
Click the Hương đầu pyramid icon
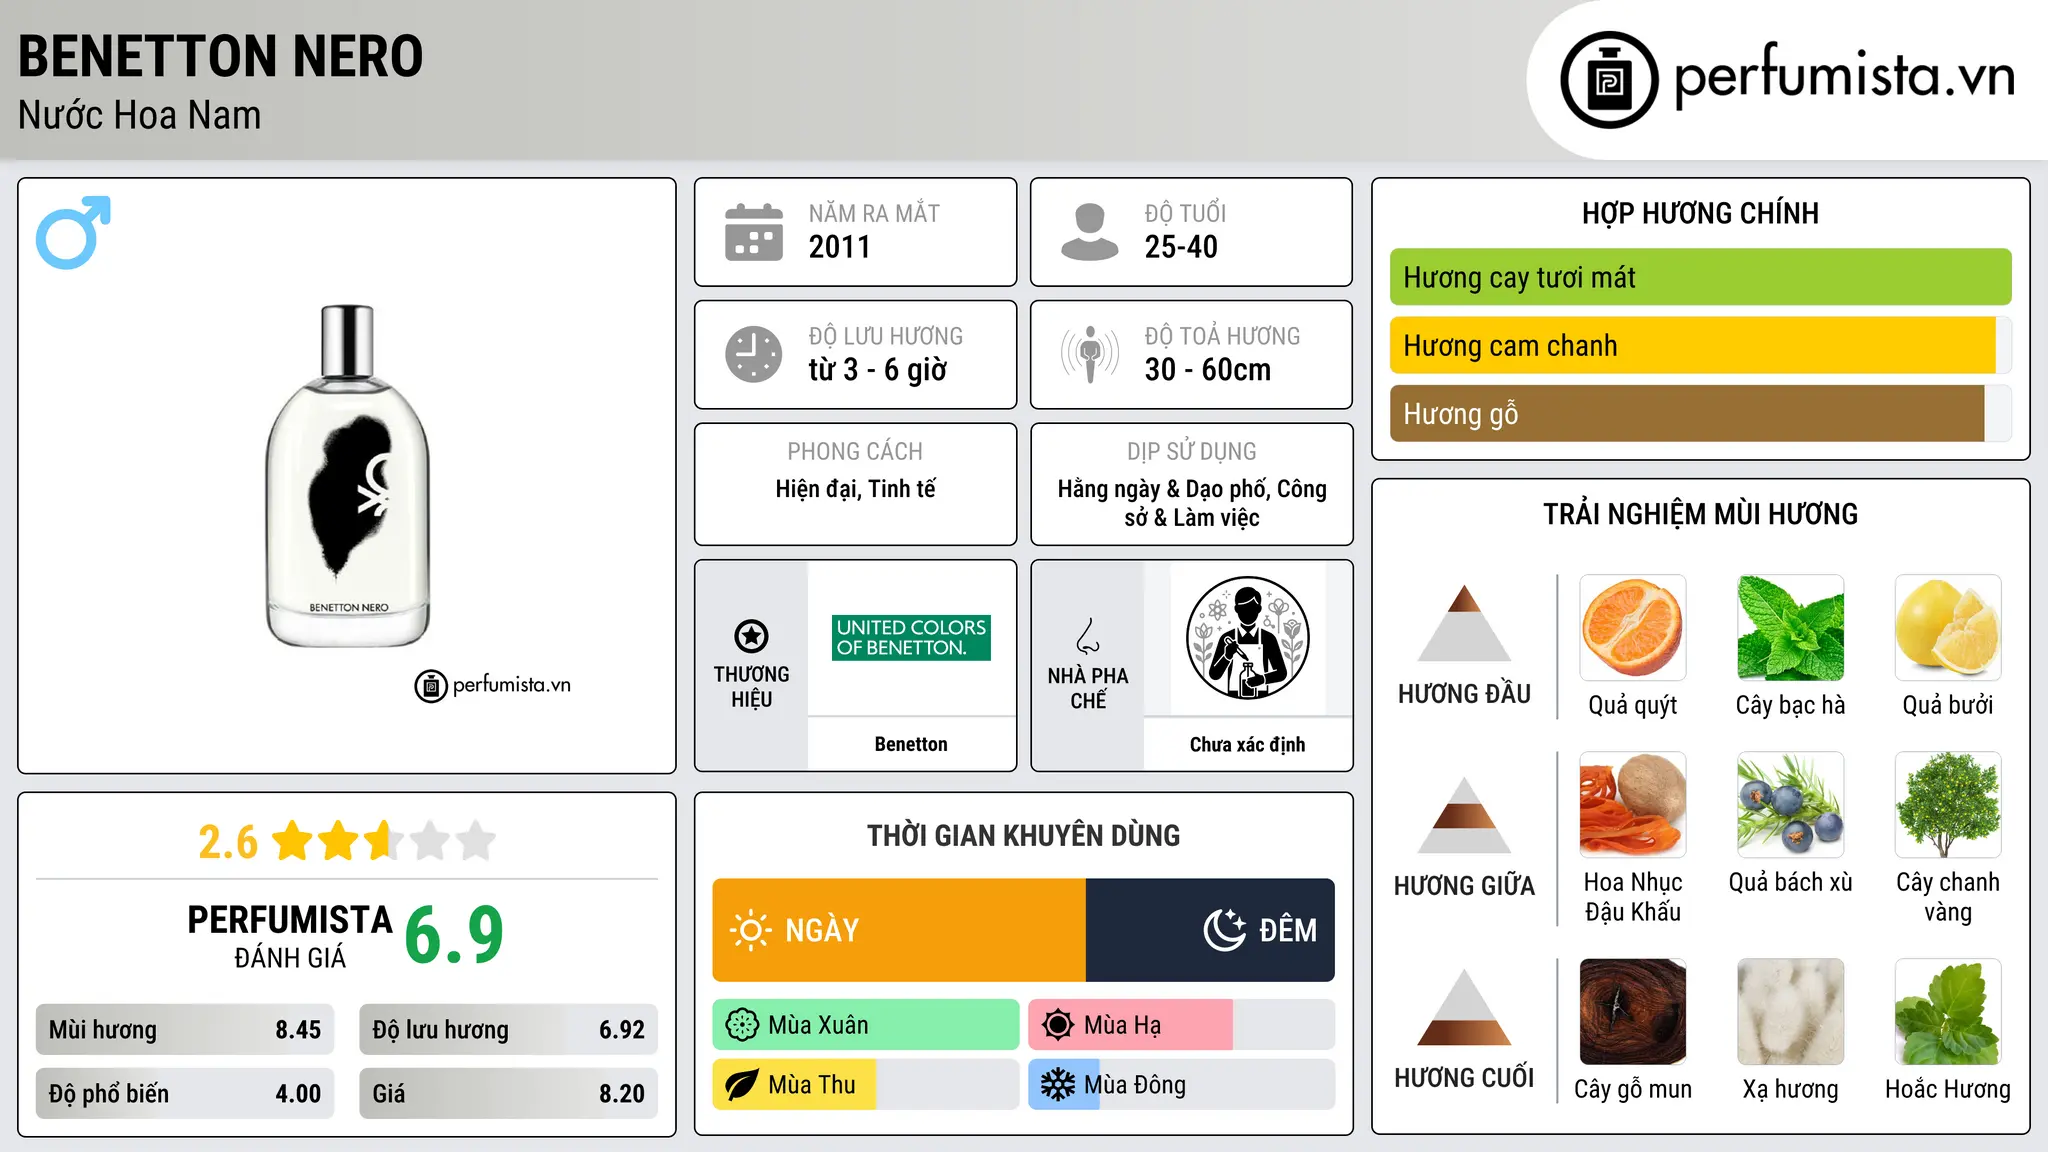pos(1464,623)
